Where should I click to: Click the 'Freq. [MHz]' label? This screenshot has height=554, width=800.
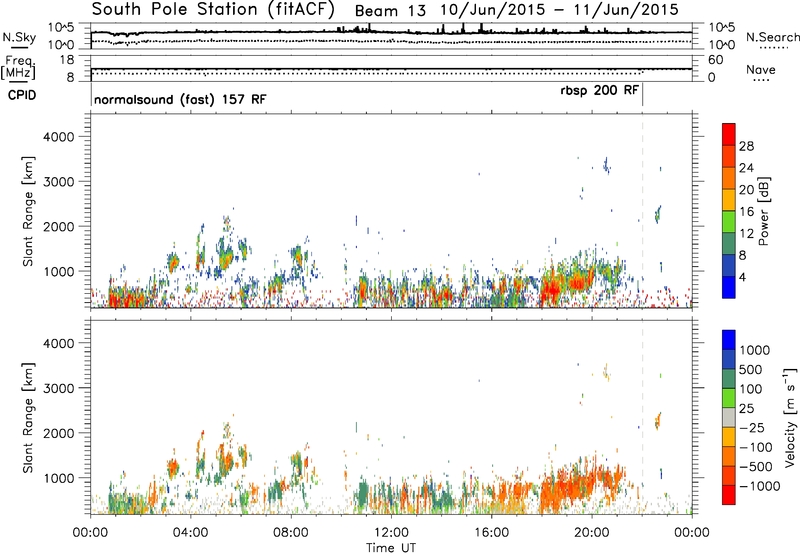(18, 67)
